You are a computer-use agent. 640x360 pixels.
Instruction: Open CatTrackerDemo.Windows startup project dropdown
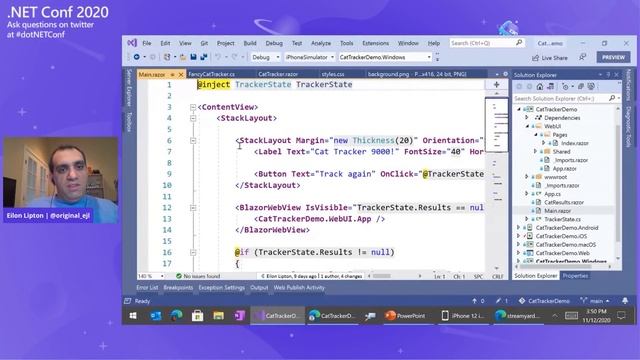click(x=385, y=57)
